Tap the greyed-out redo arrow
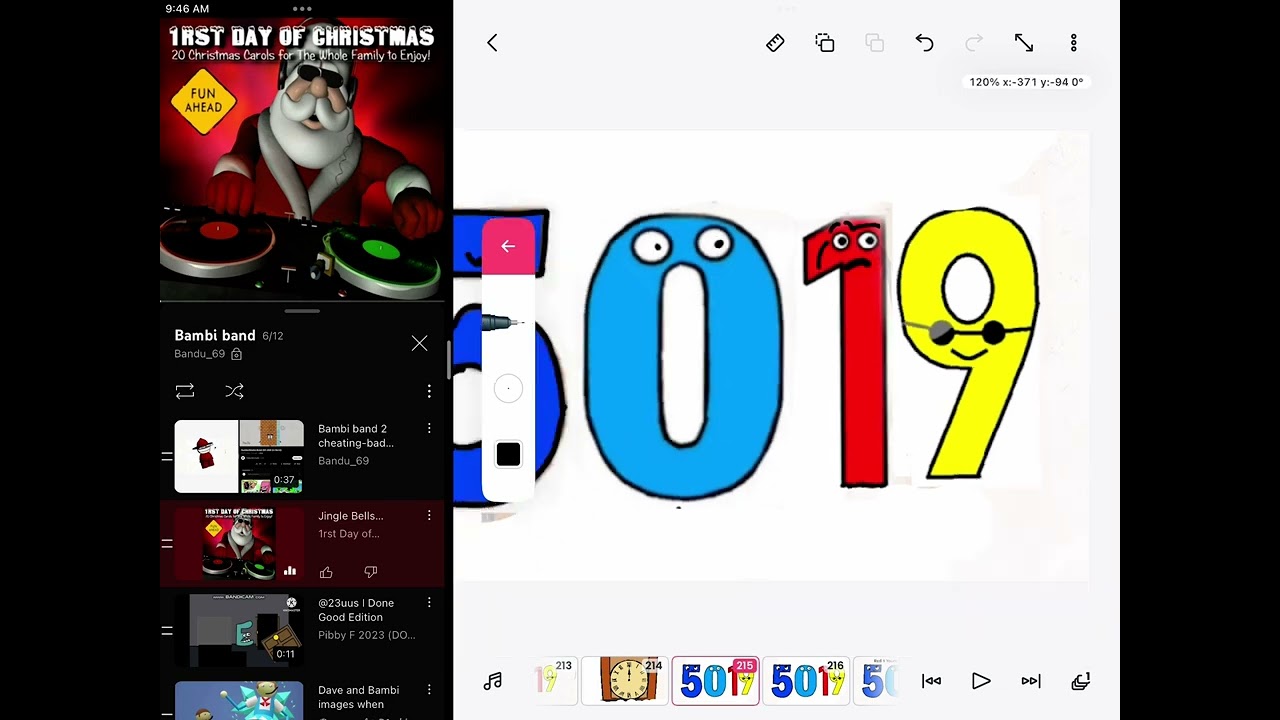 (974, 43)
